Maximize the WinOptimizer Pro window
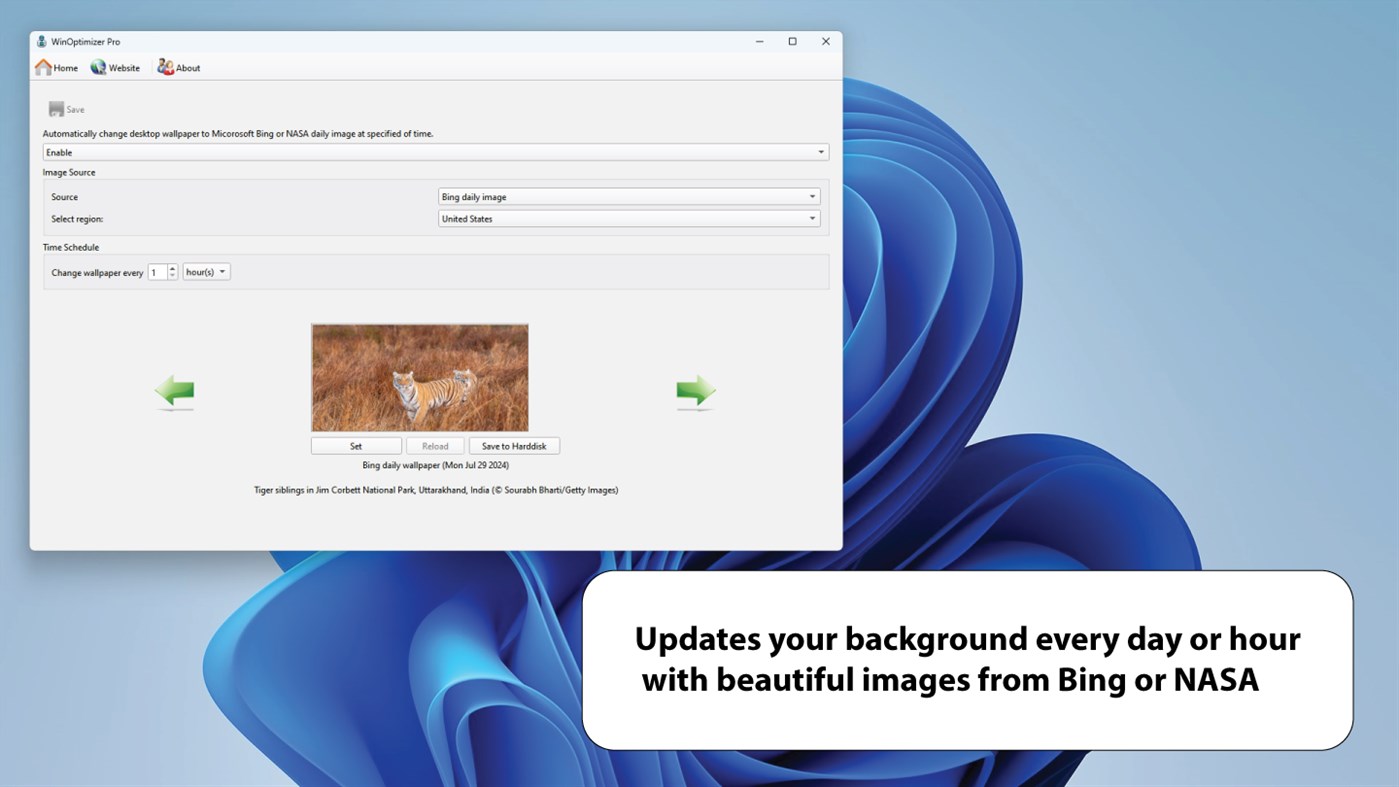1399x787 pixels. point(792,41)
